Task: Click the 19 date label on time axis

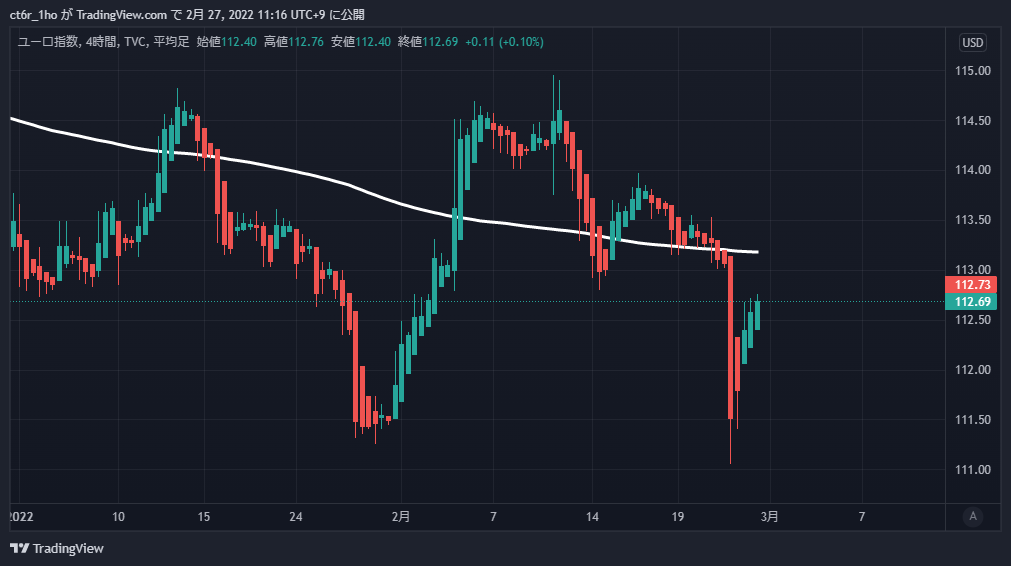Action: point(678,517)
